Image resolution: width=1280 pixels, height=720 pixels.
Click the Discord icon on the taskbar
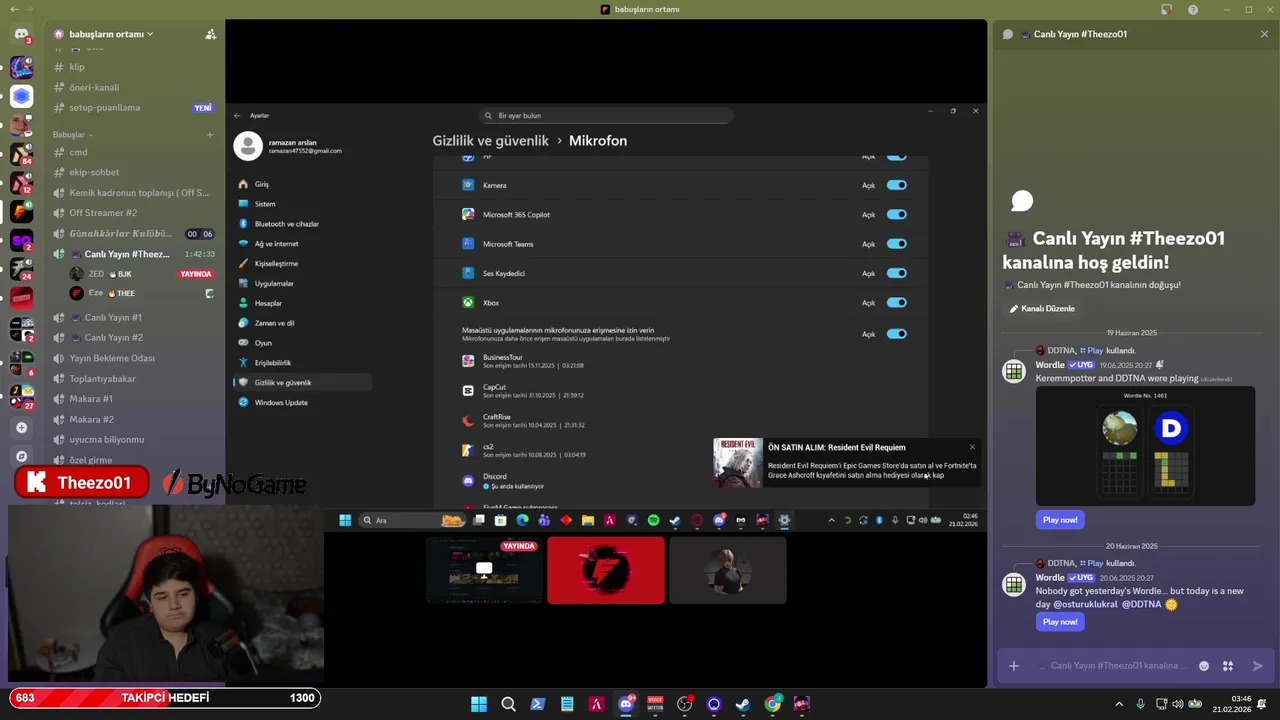[626, 704]
